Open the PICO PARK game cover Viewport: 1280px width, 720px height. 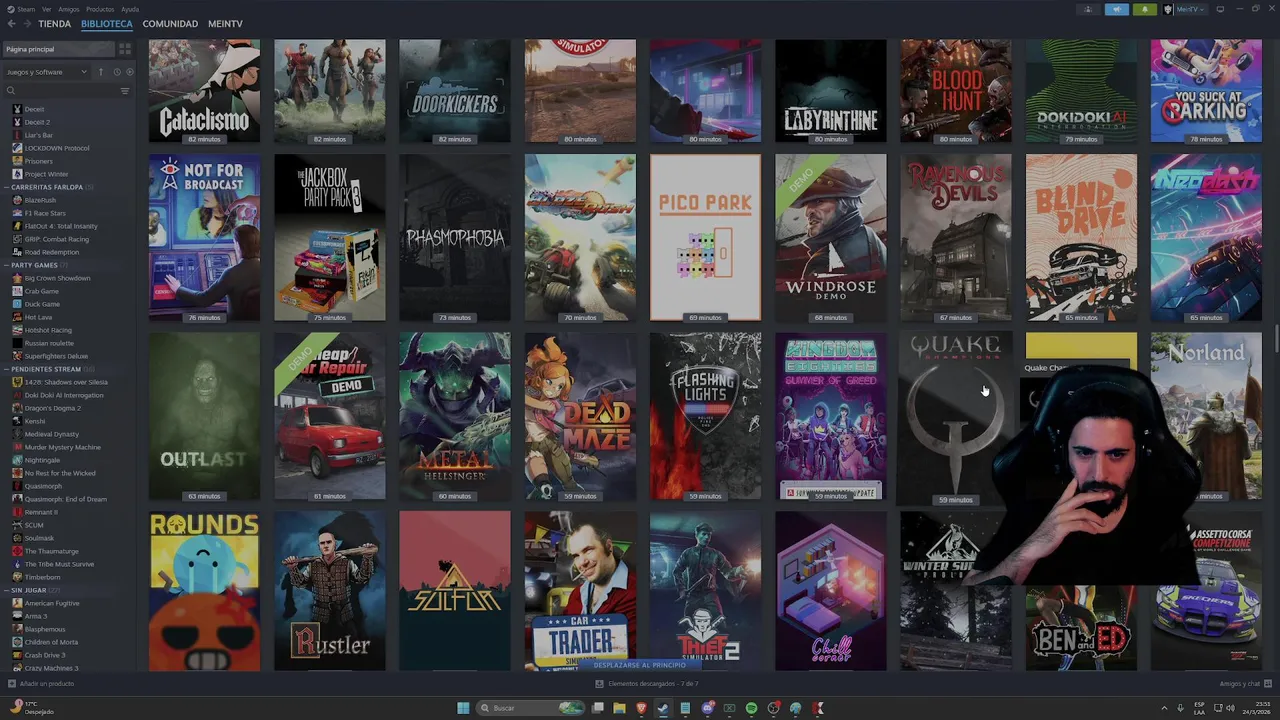click(705, 237)
